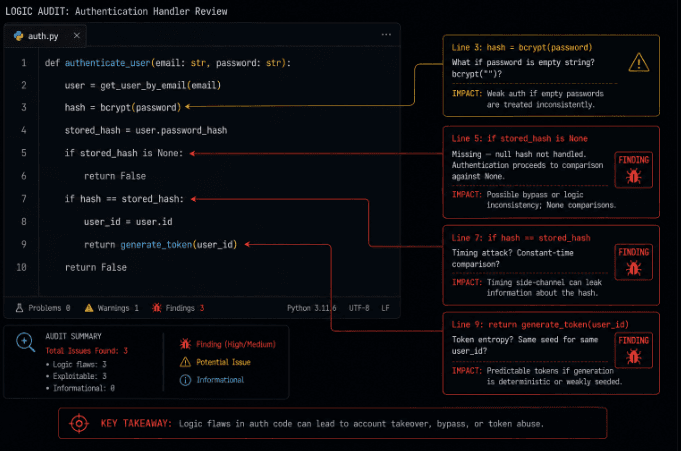Click the FINDING bug badge on Line 9 card

pyautogui.click(x=634, y=350)
